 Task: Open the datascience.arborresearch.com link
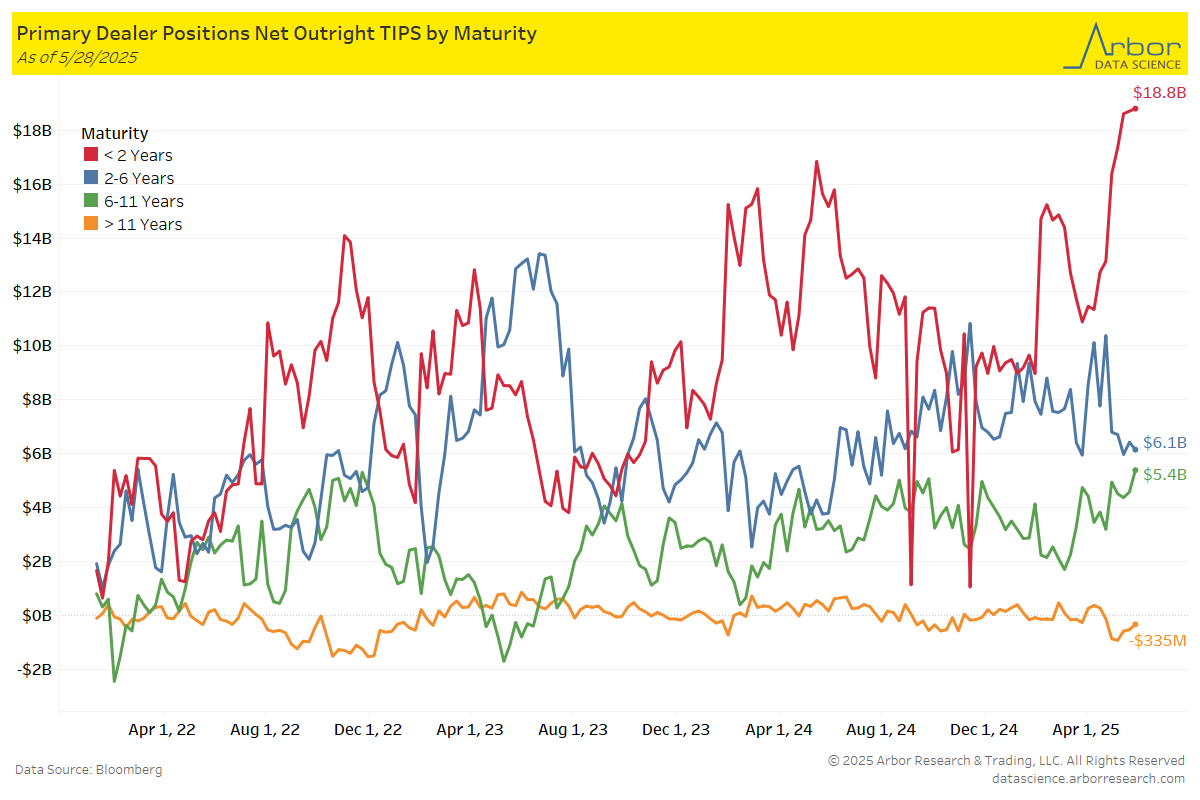pyautogui.click(x=1088, y=778)
